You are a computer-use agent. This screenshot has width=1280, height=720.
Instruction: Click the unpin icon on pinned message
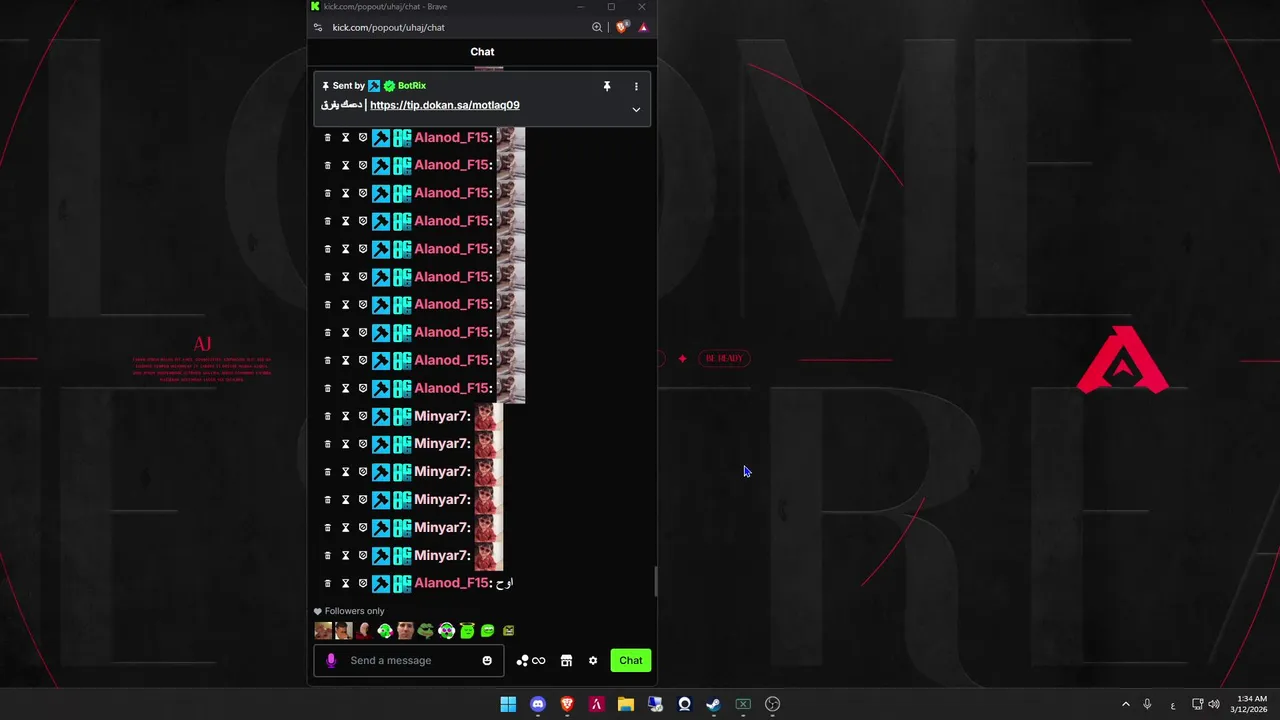pyautogui.click(x=607, y=86)
